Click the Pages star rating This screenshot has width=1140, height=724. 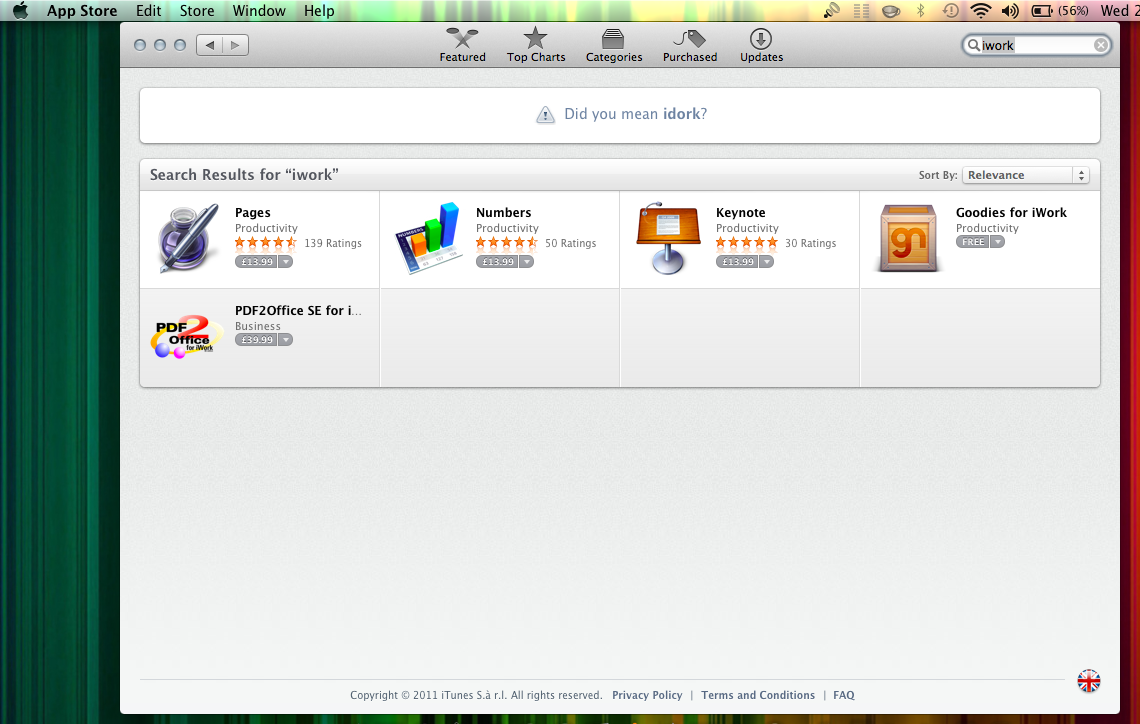pyautogui.click(x=265, y=243)
